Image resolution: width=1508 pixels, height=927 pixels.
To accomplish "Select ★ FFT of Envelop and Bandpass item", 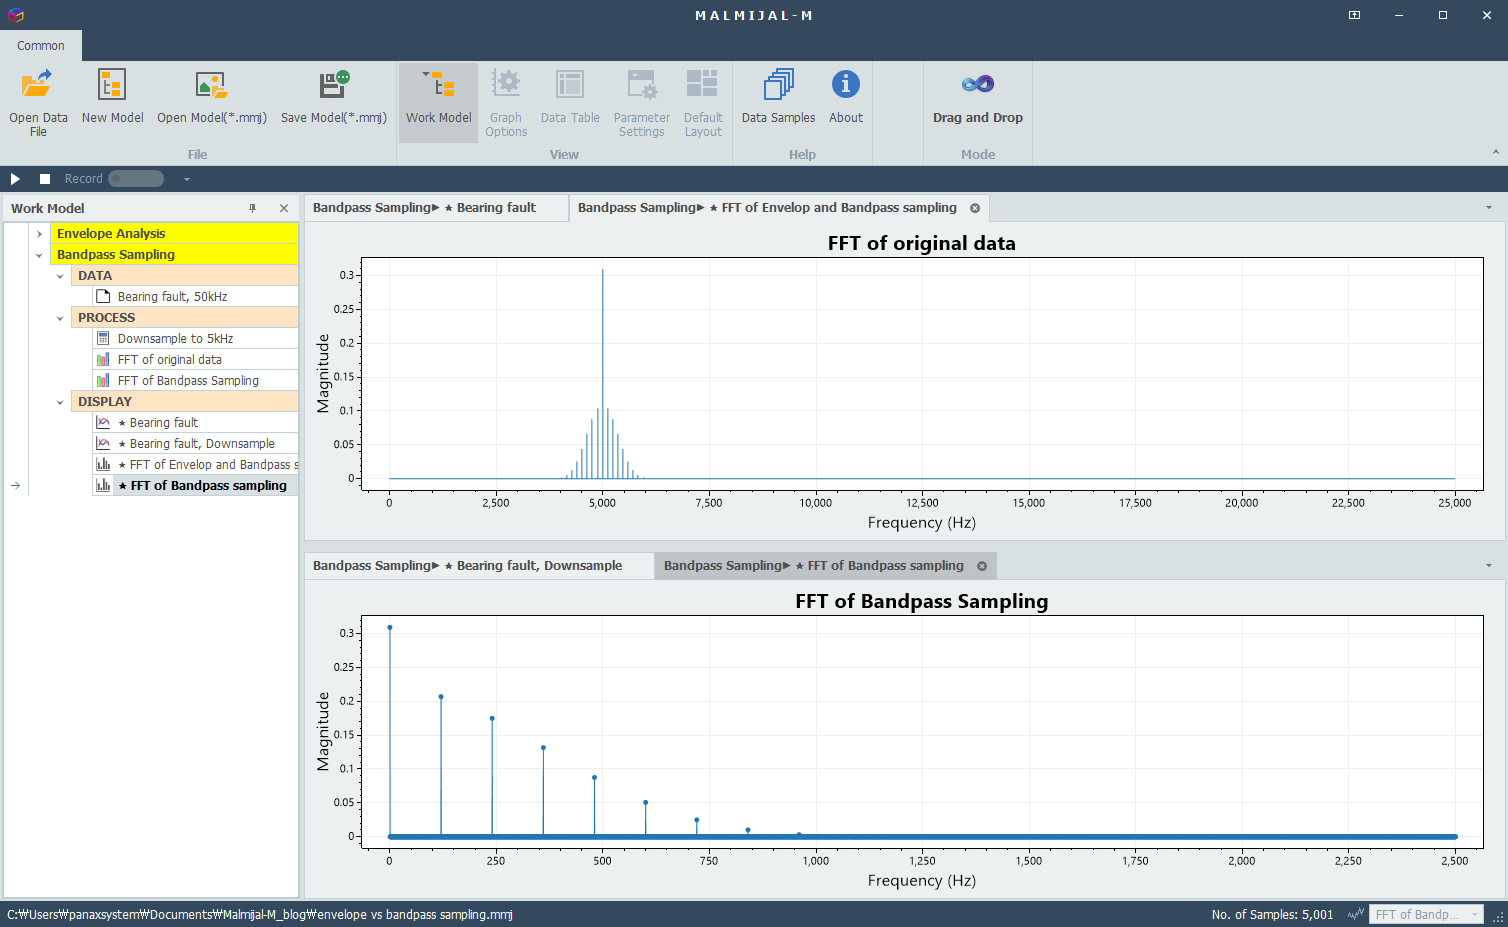I will 195,465.
